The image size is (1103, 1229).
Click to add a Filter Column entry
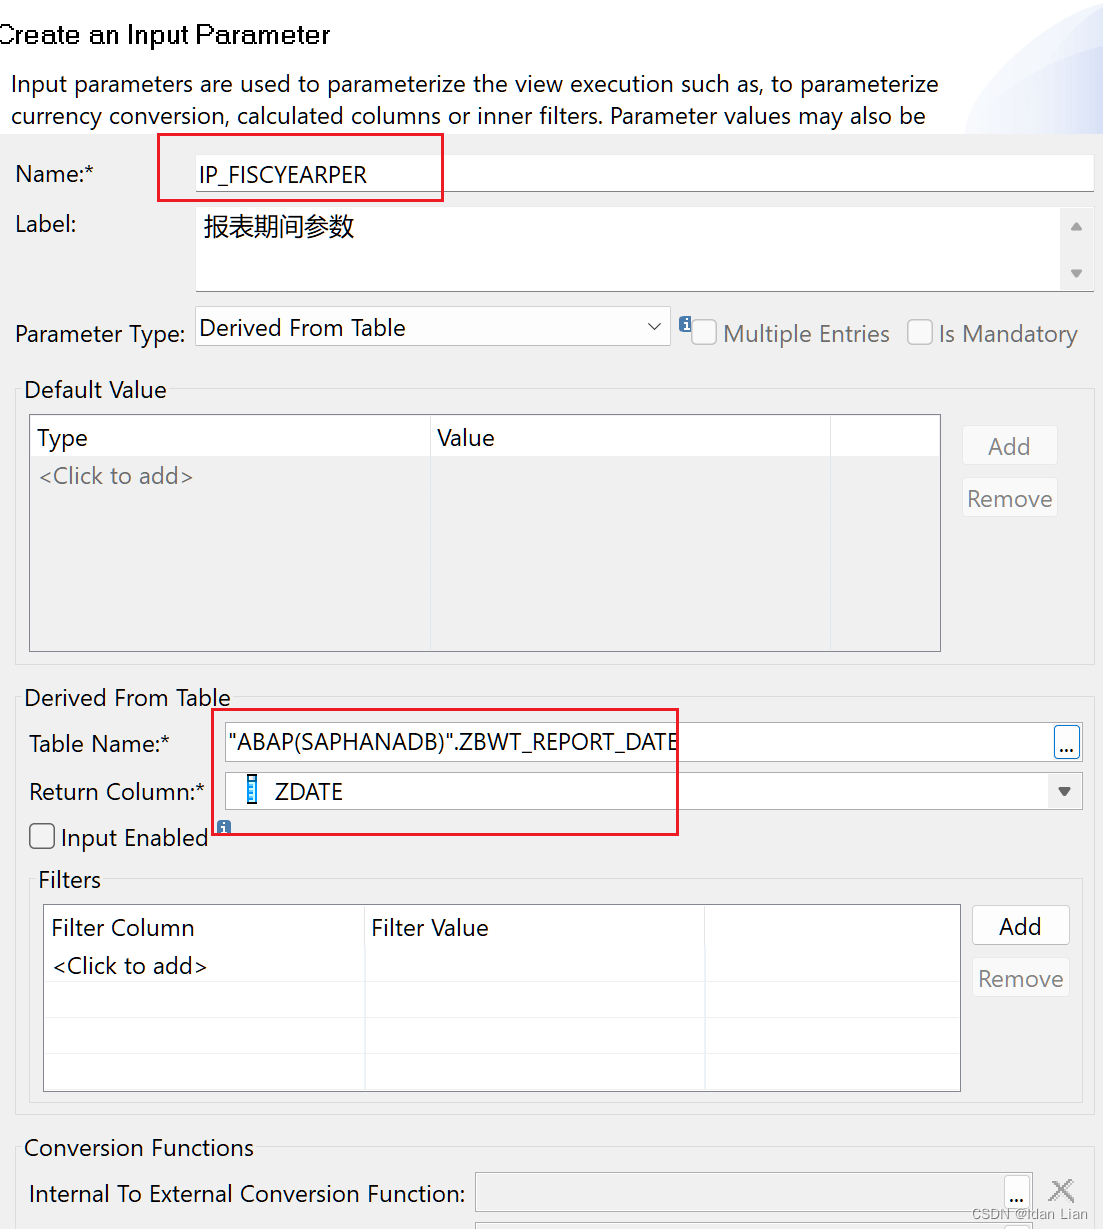129,965
